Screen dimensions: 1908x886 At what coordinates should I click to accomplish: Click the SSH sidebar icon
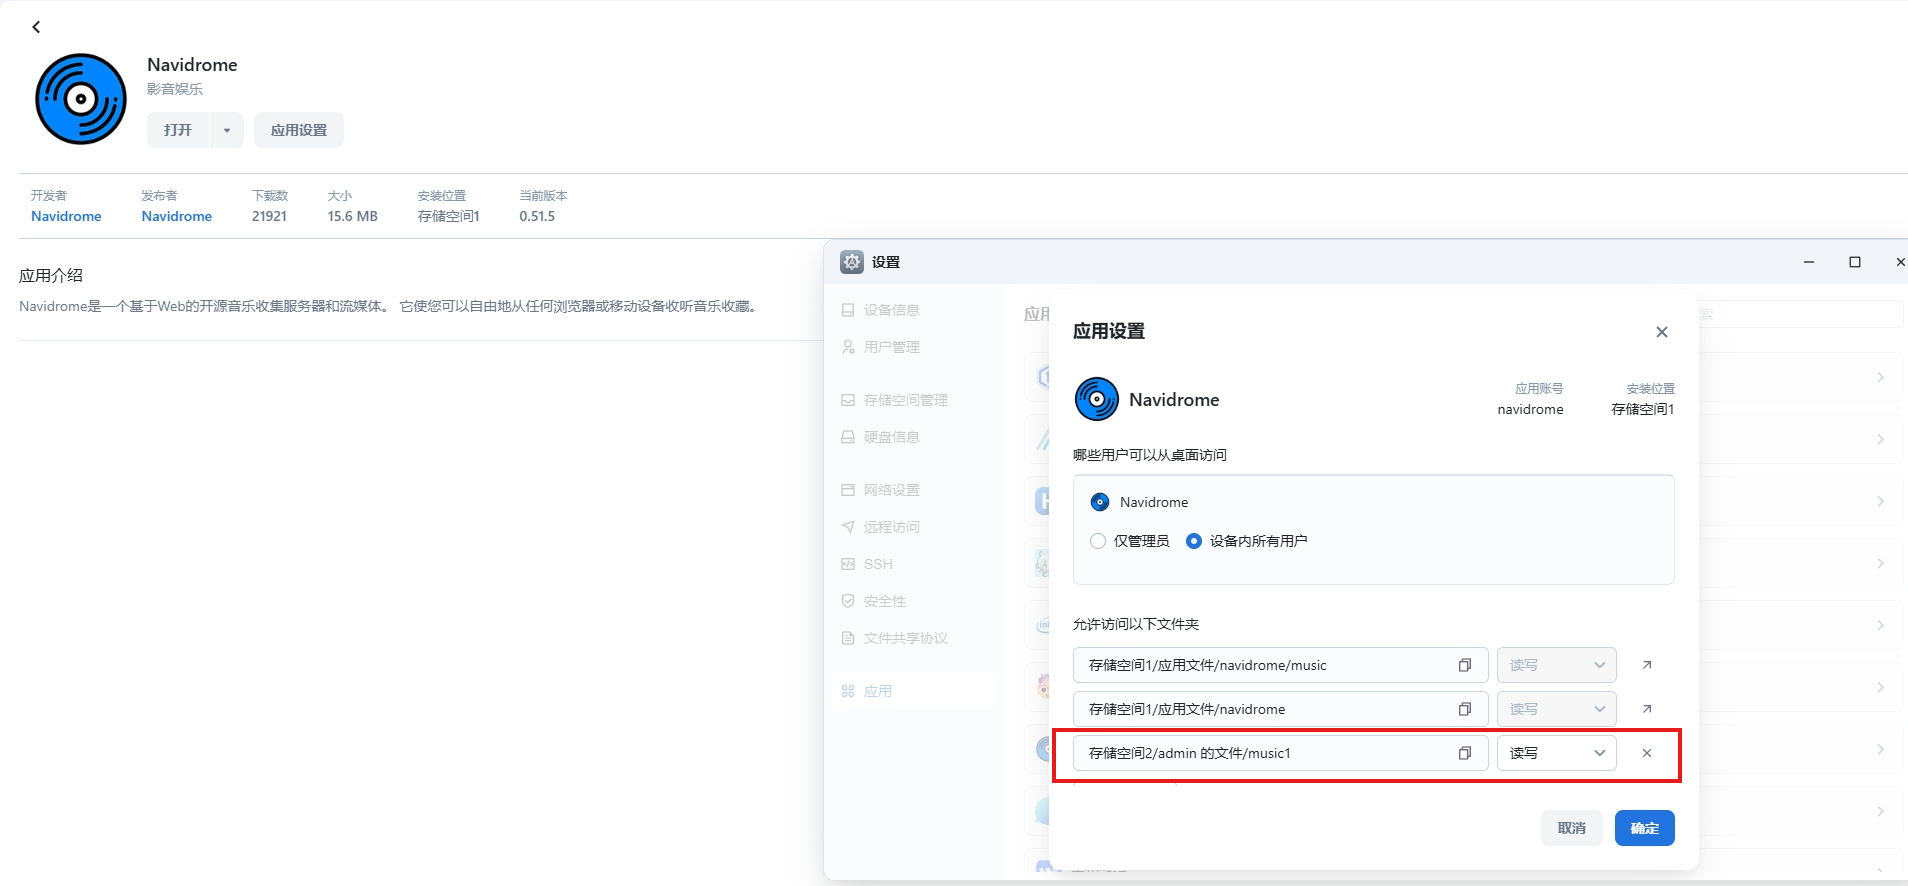pos(848,564)
